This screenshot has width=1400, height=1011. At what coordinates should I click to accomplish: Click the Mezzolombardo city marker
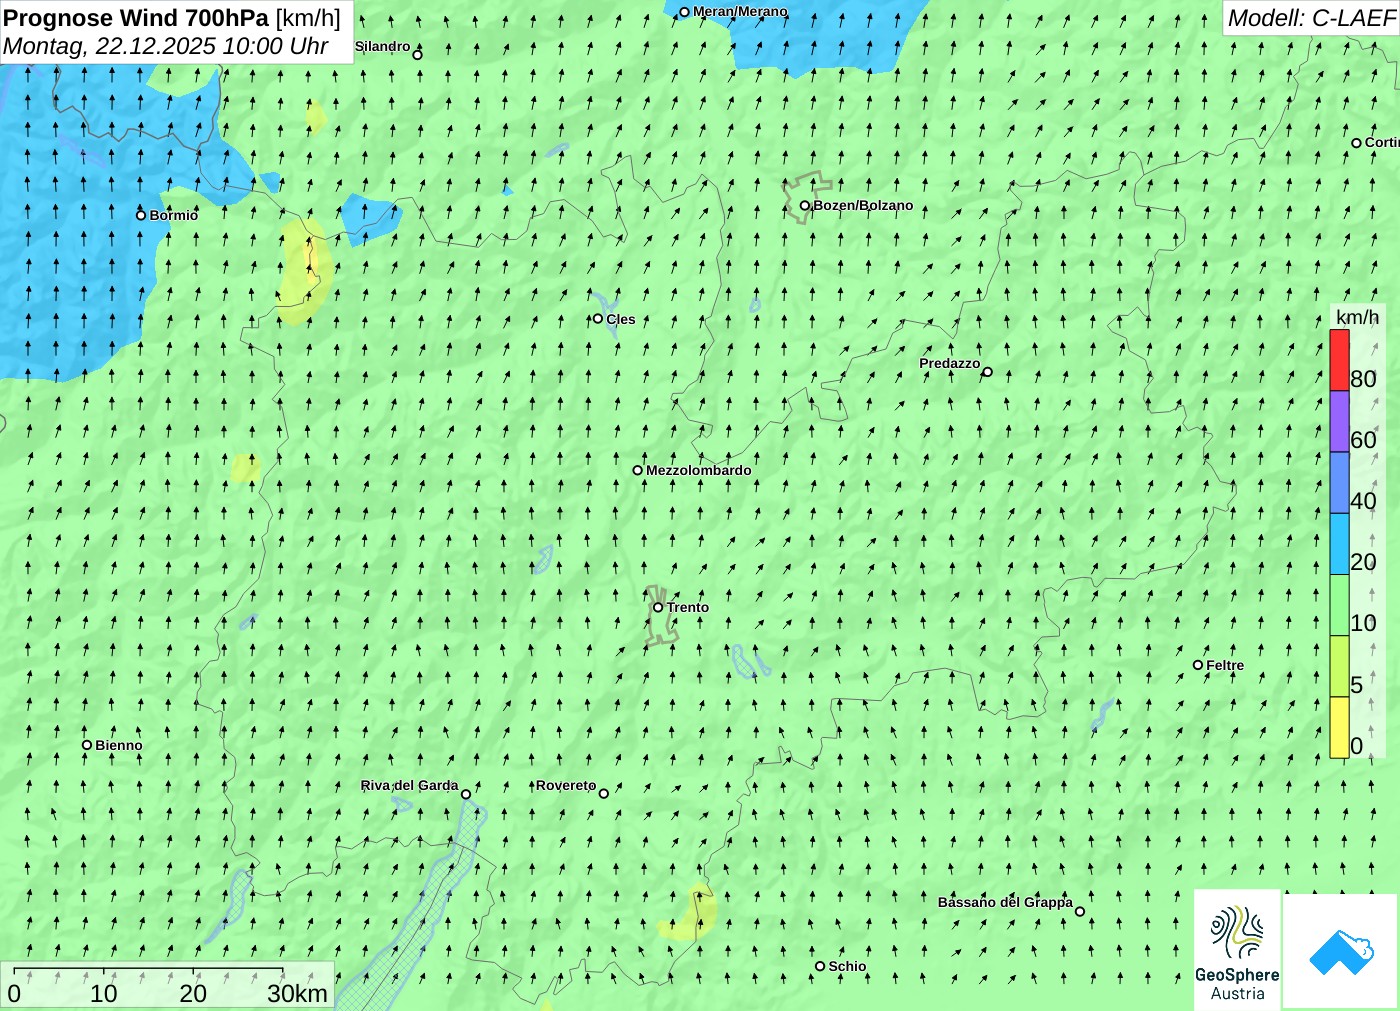pos(638,470)
